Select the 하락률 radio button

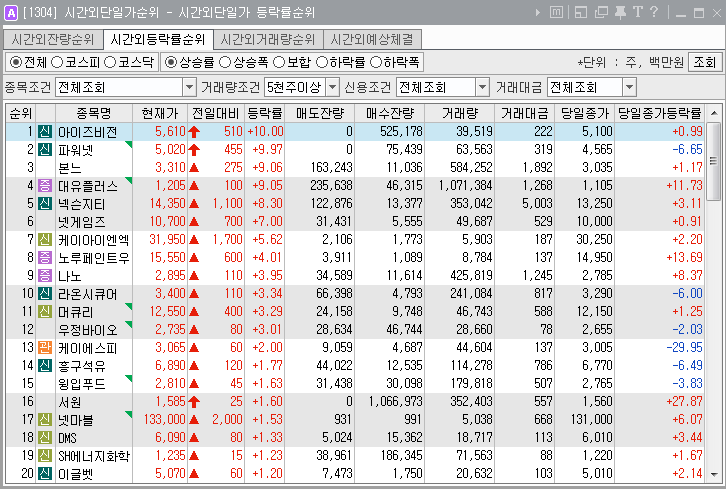click(x=321, y=62)
